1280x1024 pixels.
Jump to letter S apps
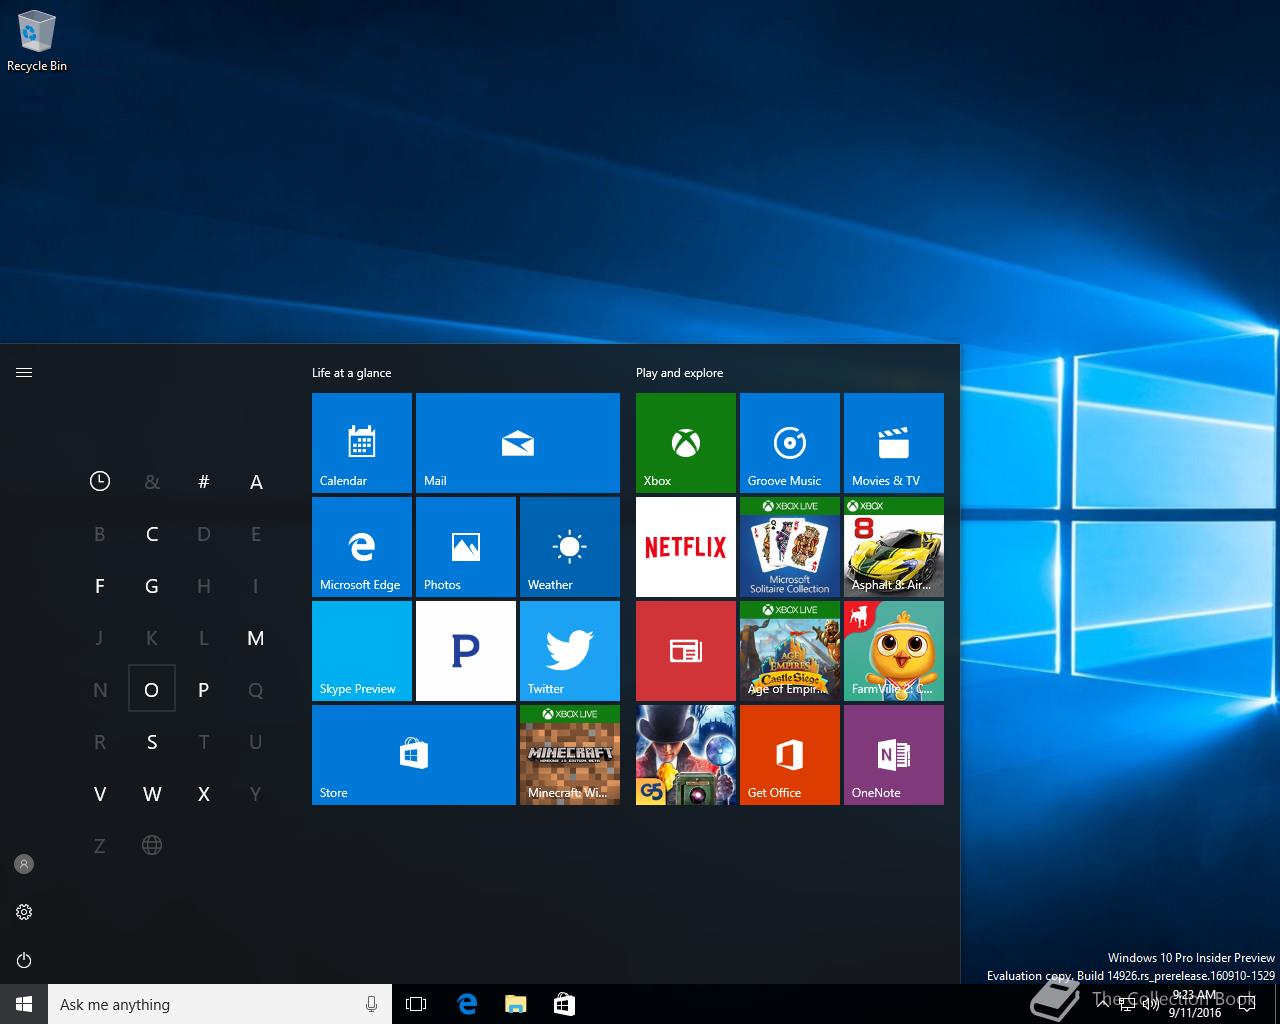[x=152, y=742]
